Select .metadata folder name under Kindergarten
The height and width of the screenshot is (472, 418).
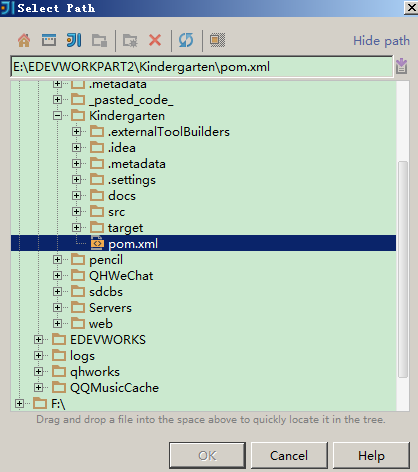tap(137, 164)
